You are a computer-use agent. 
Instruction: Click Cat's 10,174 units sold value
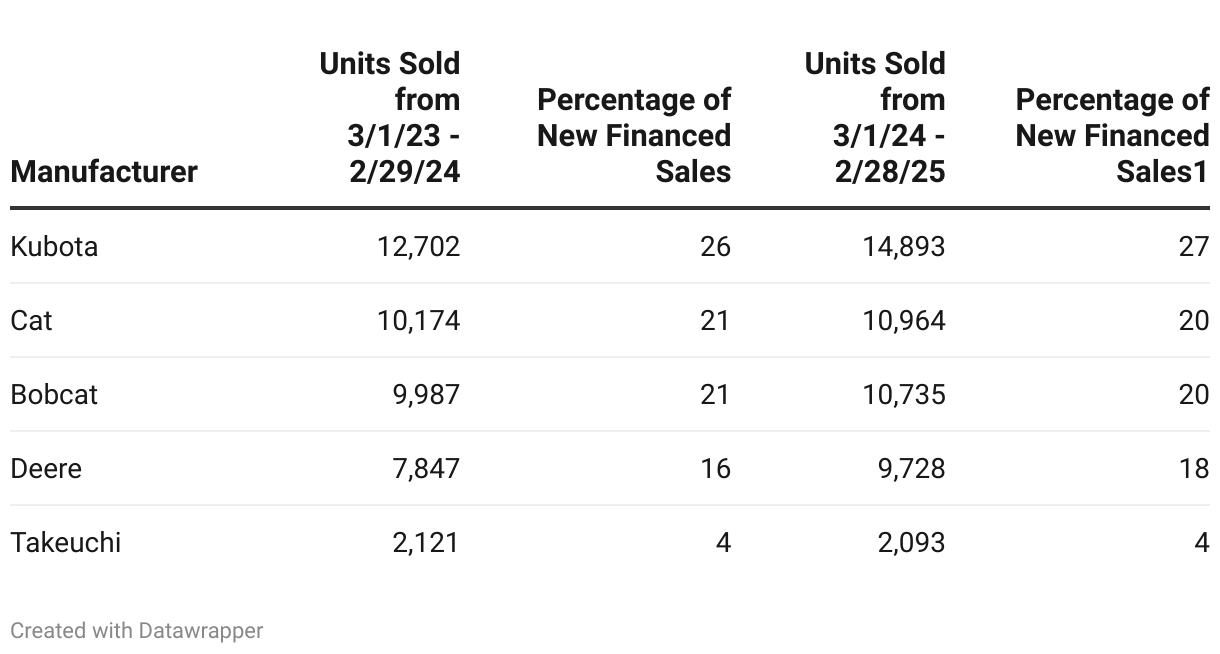pyautogui.click(x=419, y=320)
